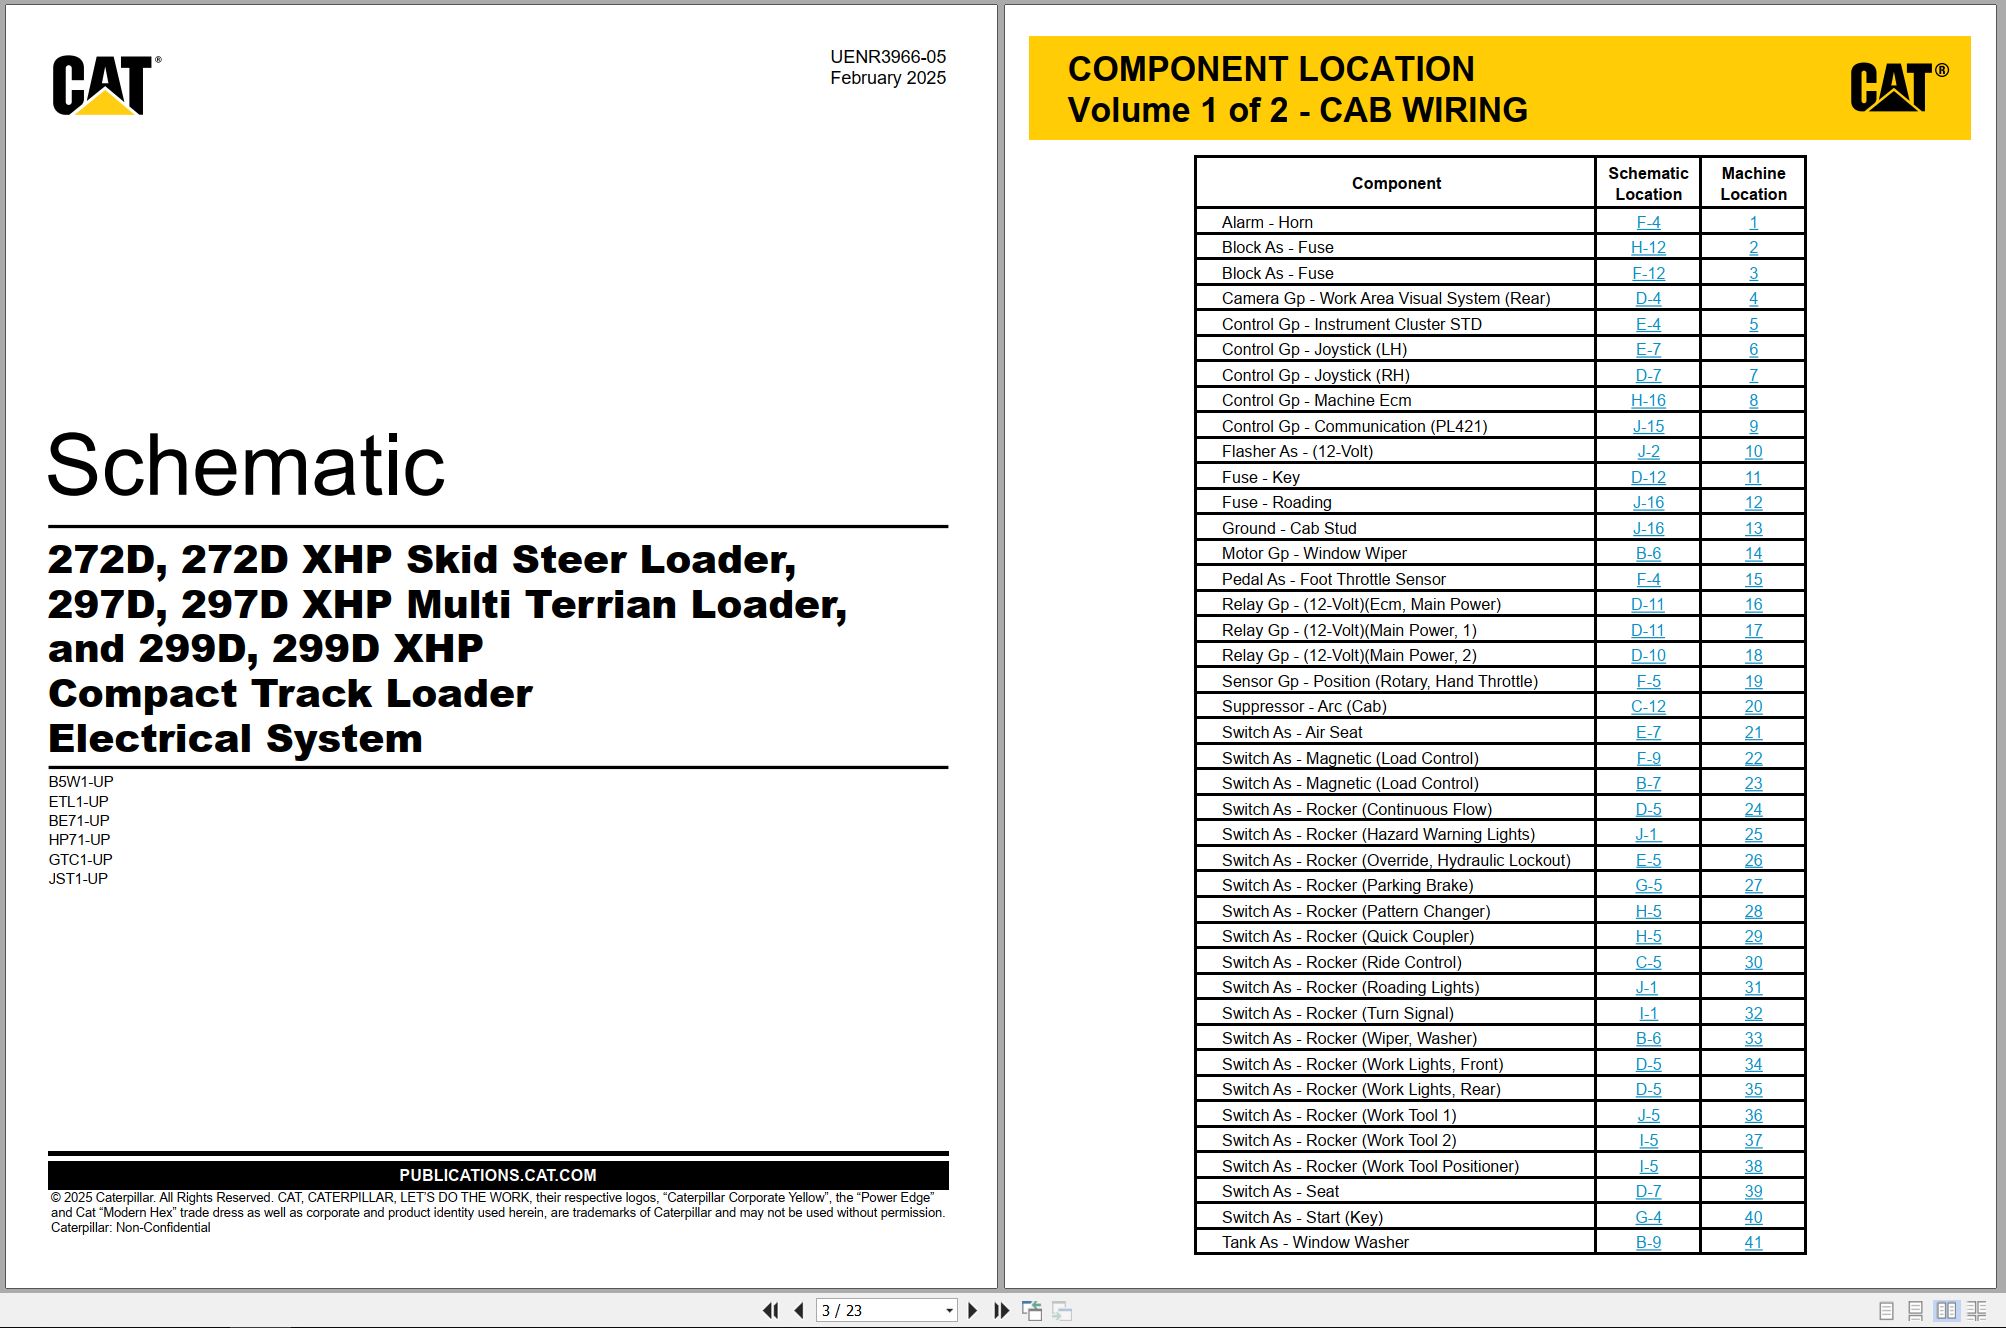The width and height of the screenshot is (2006, 1328).
Task: Open schematic location F-4 for Alarm - Horn
Action: pyautogui.click(x=1648, y=222)
